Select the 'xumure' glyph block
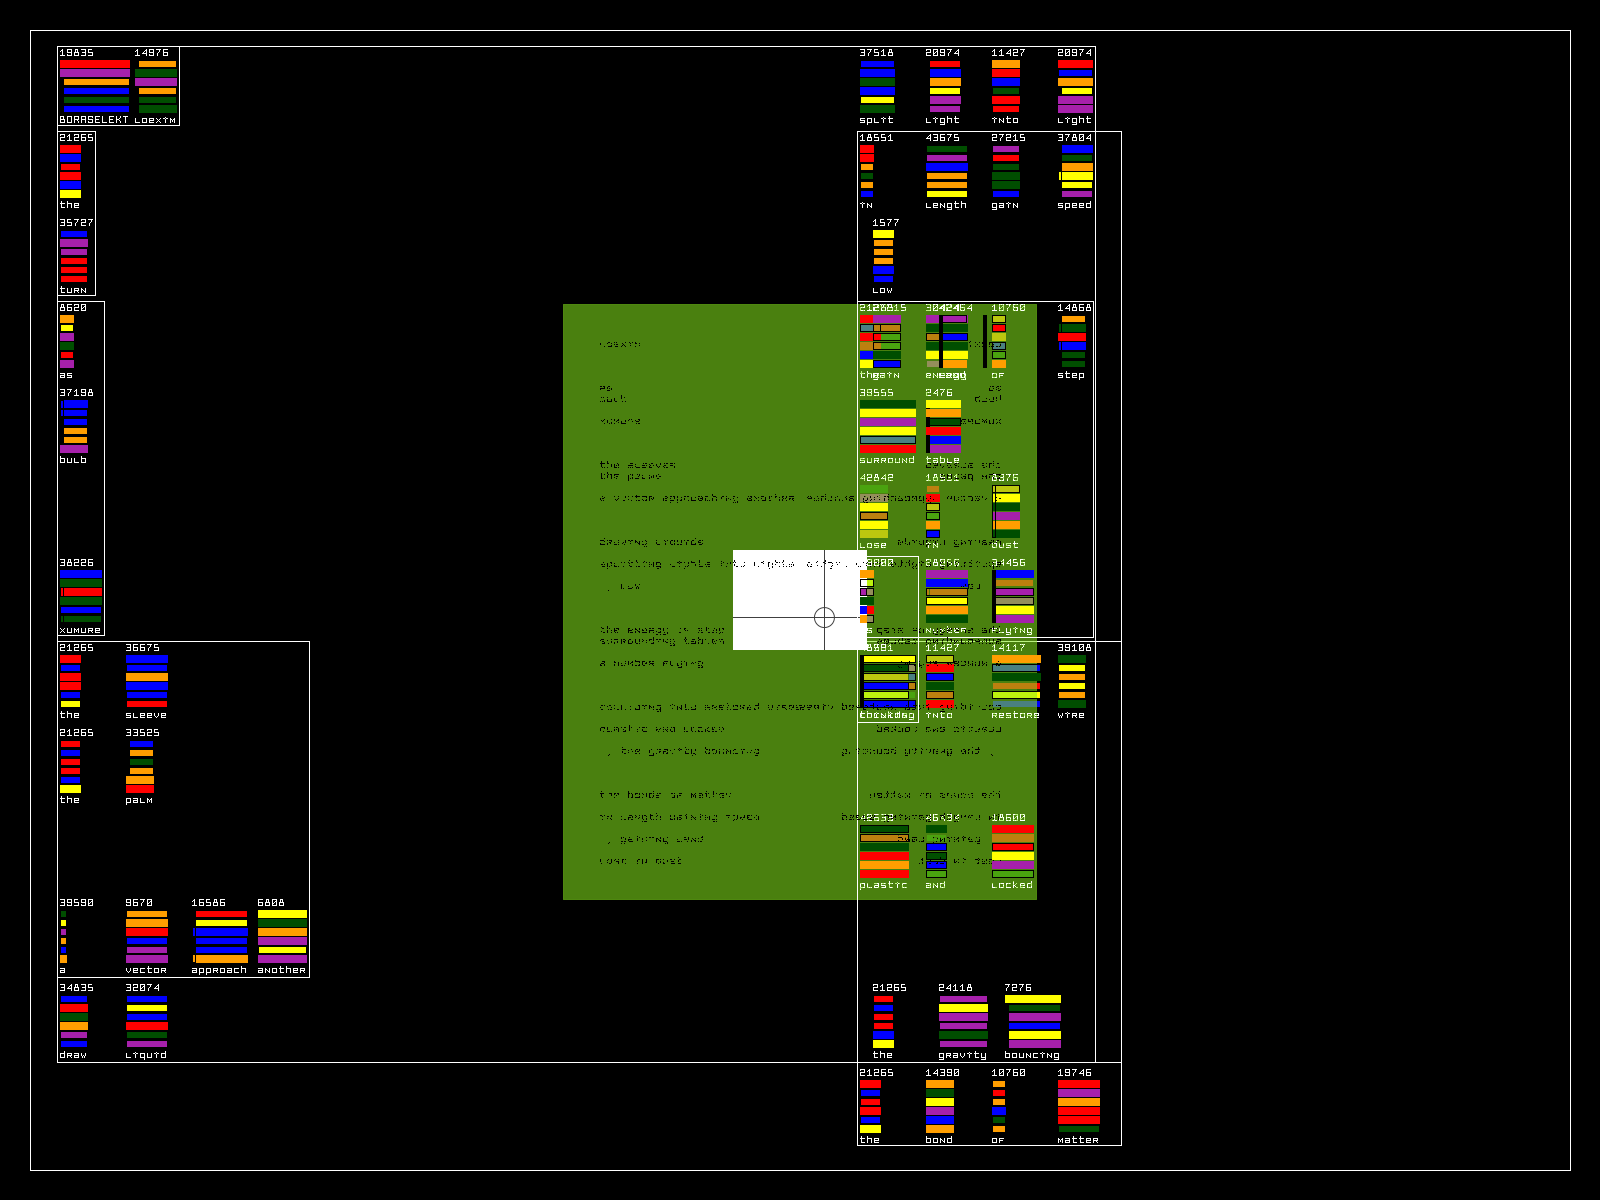 pyautogui.click(x=81, y=596)
